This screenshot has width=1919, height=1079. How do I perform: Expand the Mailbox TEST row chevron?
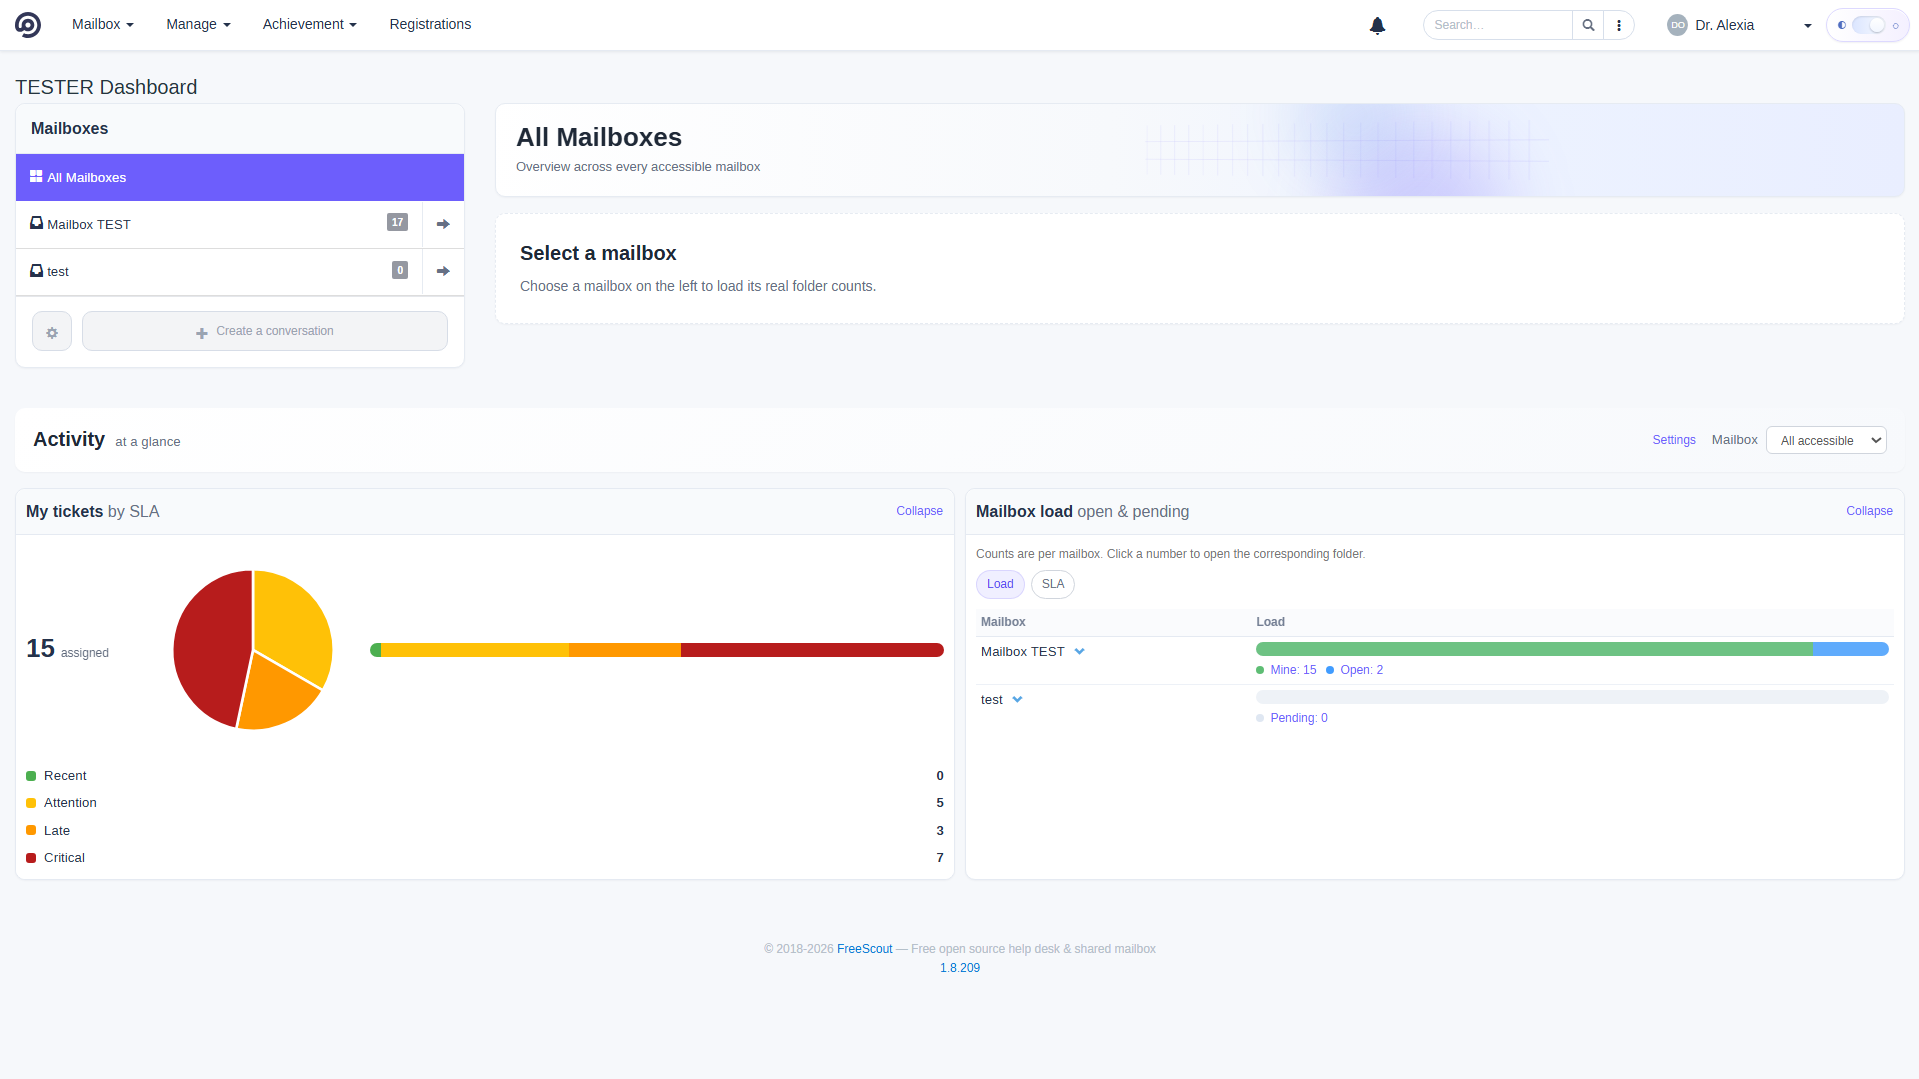point(1079,652)
